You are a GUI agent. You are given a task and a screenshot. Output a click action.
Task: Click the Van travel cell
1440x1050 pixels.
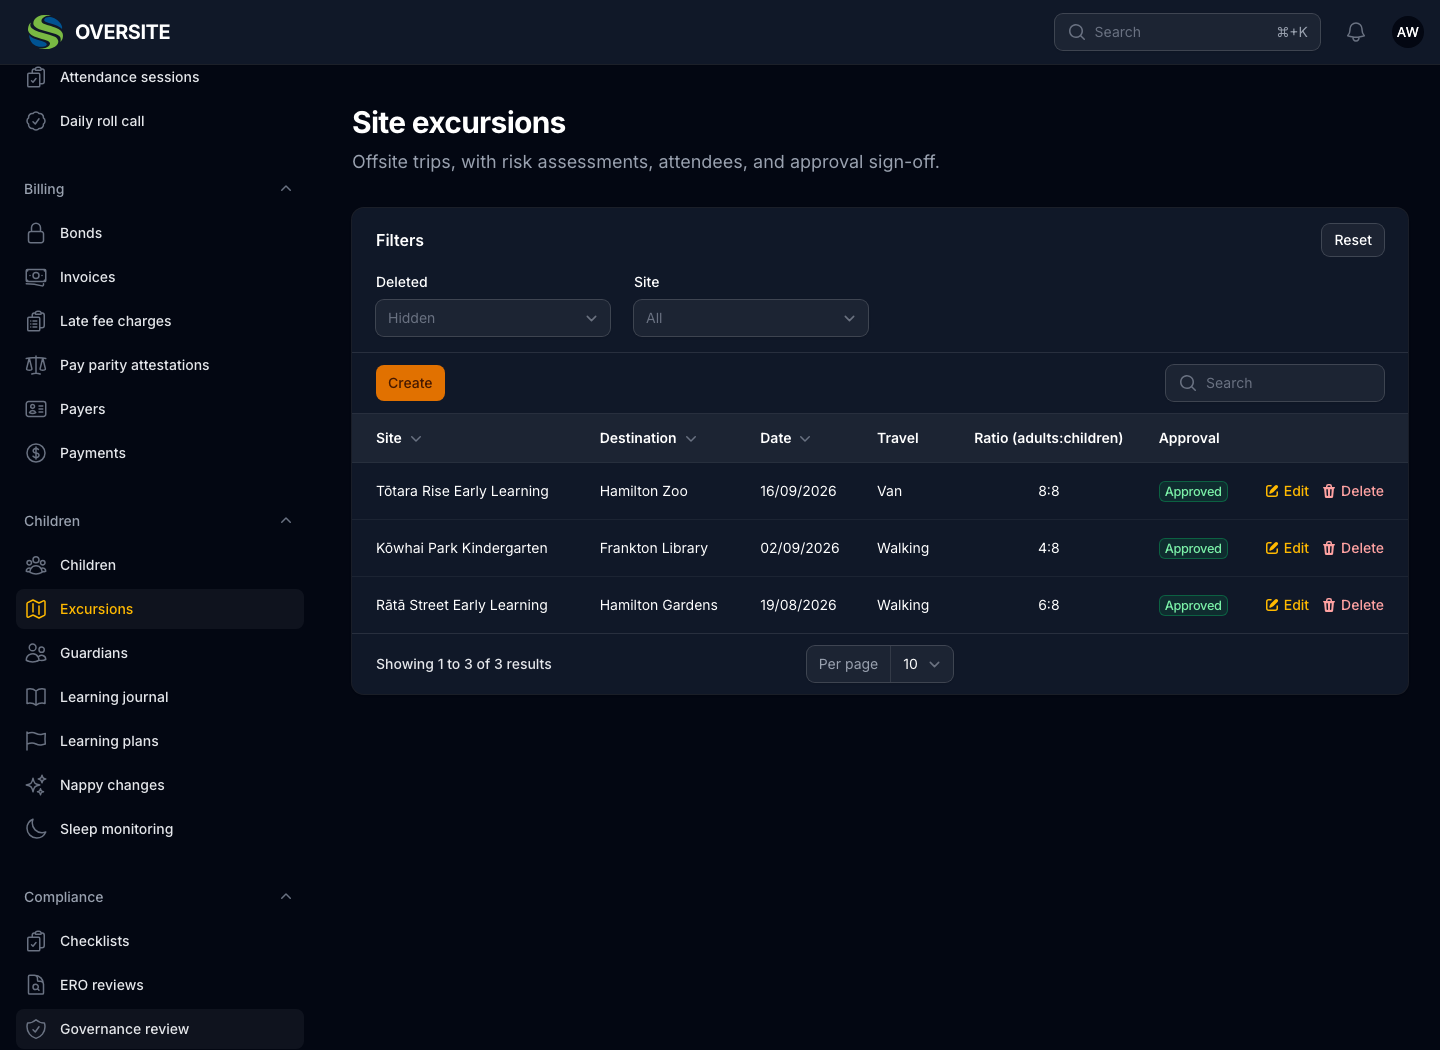(x=889, y=491)
